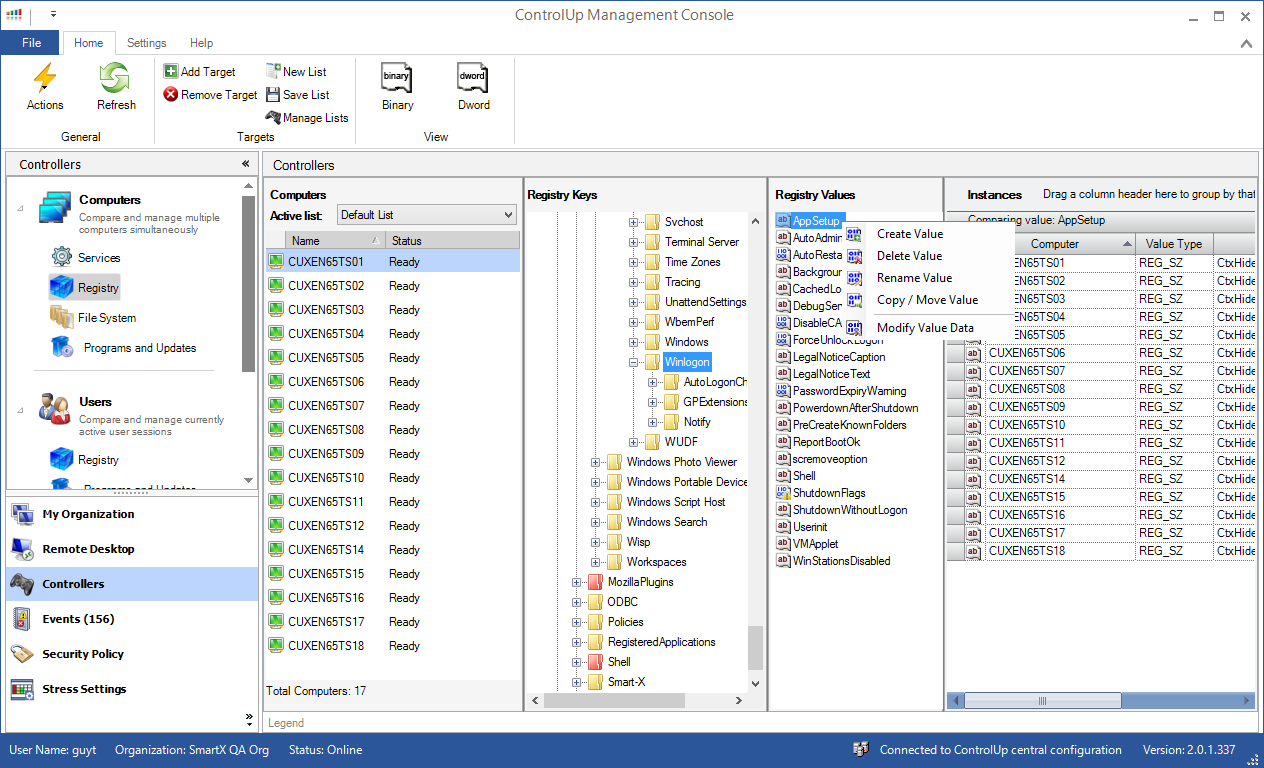
Task: Click the CUXEN65TS05 computer status icon
Action: pyautogui.click(x=276, y=358)
